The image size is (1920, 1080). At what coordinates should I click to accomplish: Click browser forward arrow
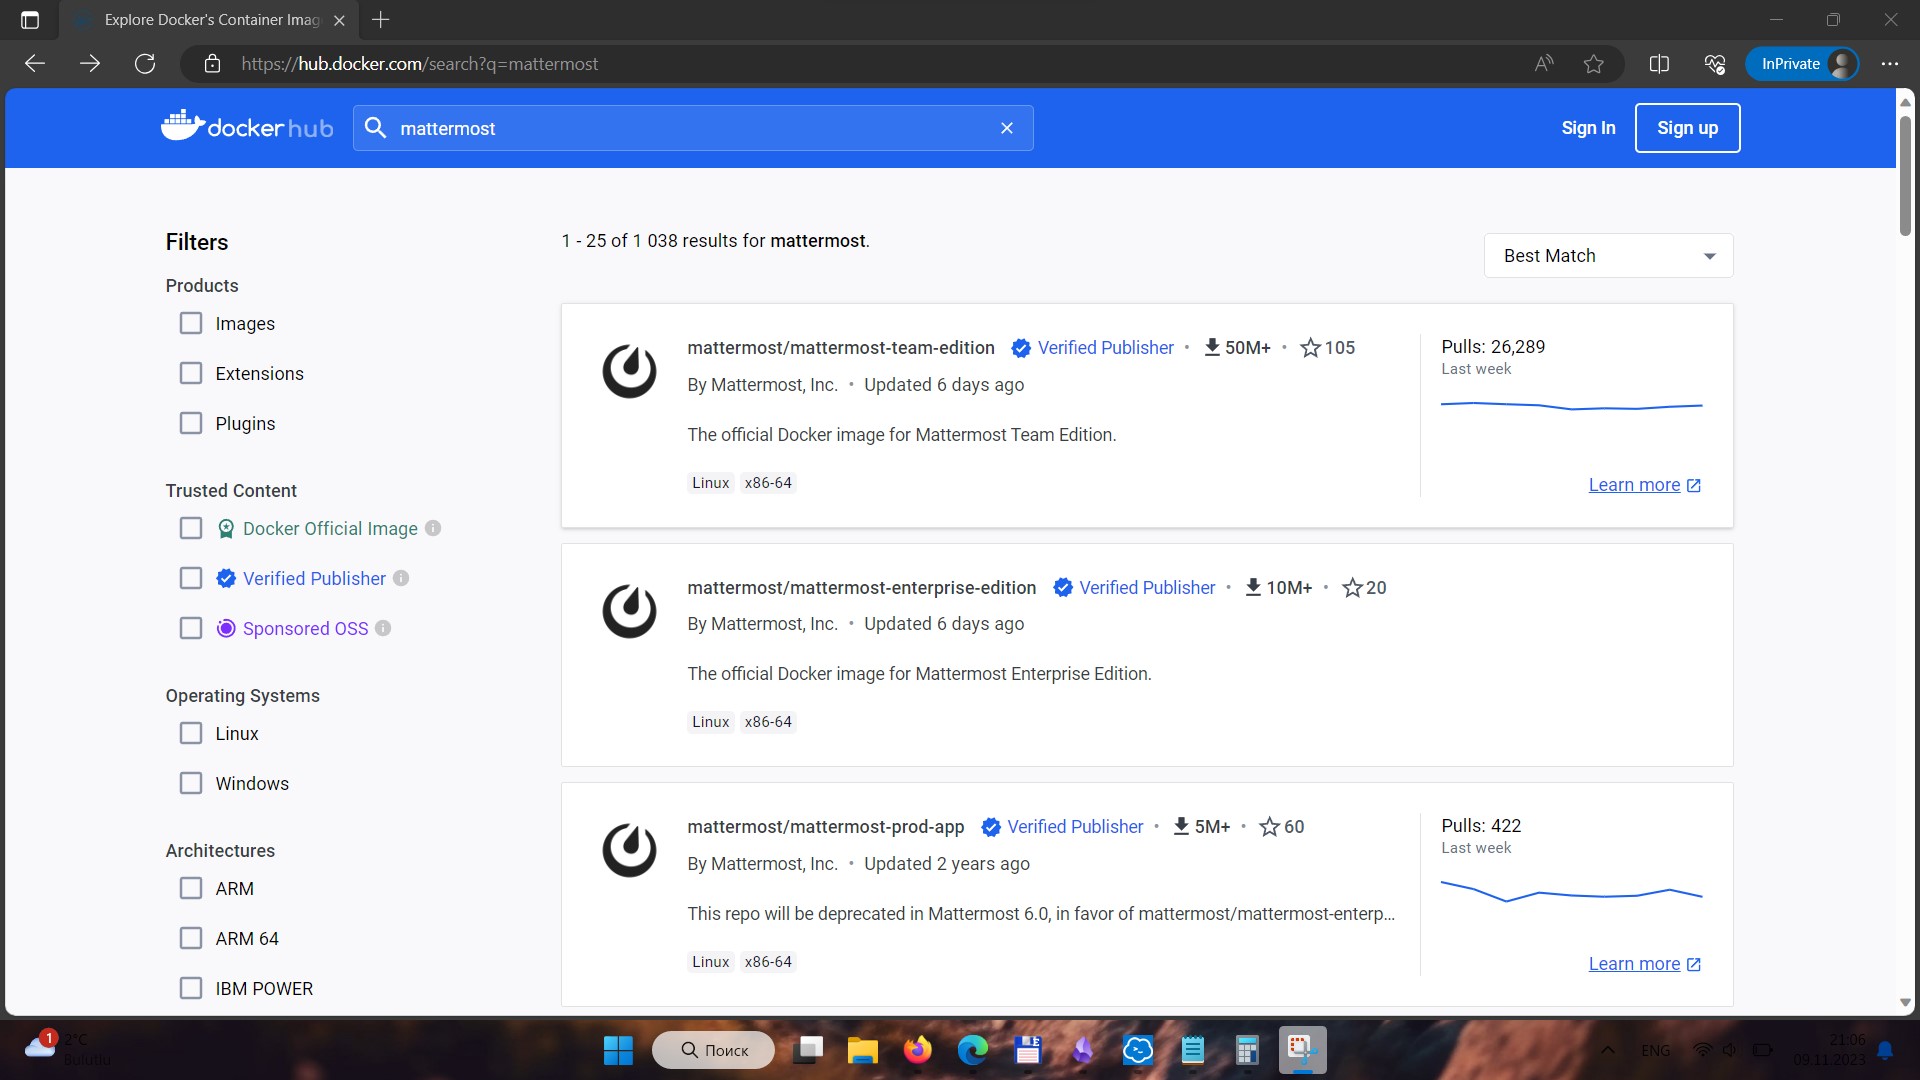[x=90, y=64]
